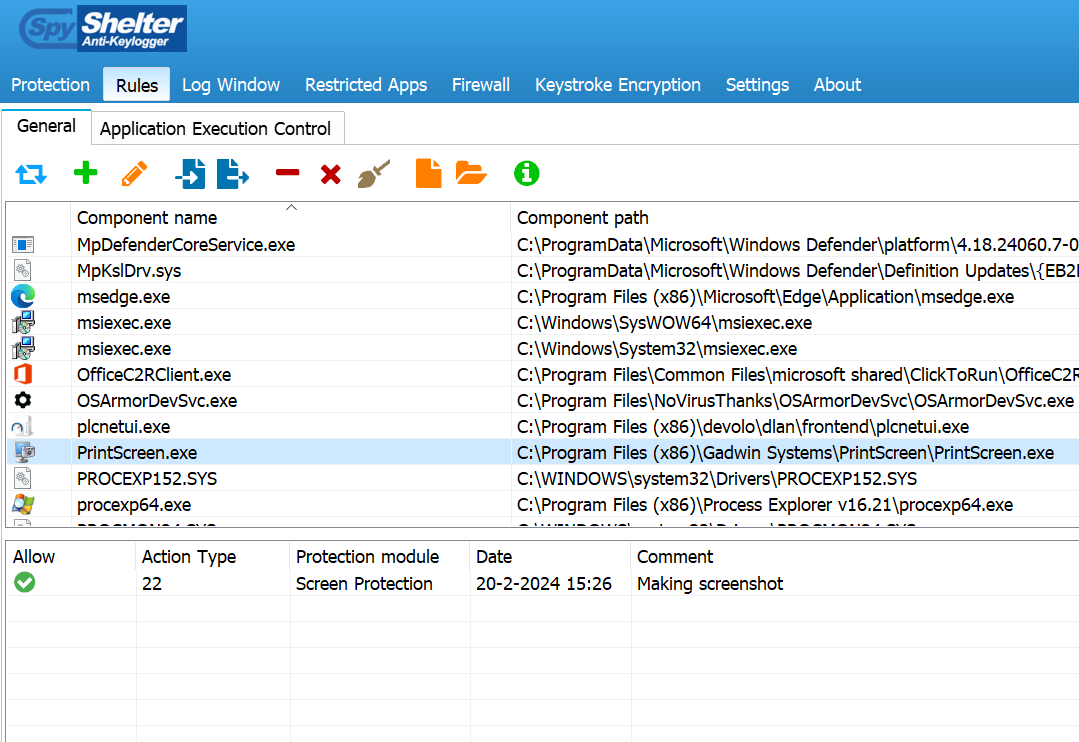Click the orange open folder icon
This screenshot has width=1079, height=742.
click(x=471, y=174)
